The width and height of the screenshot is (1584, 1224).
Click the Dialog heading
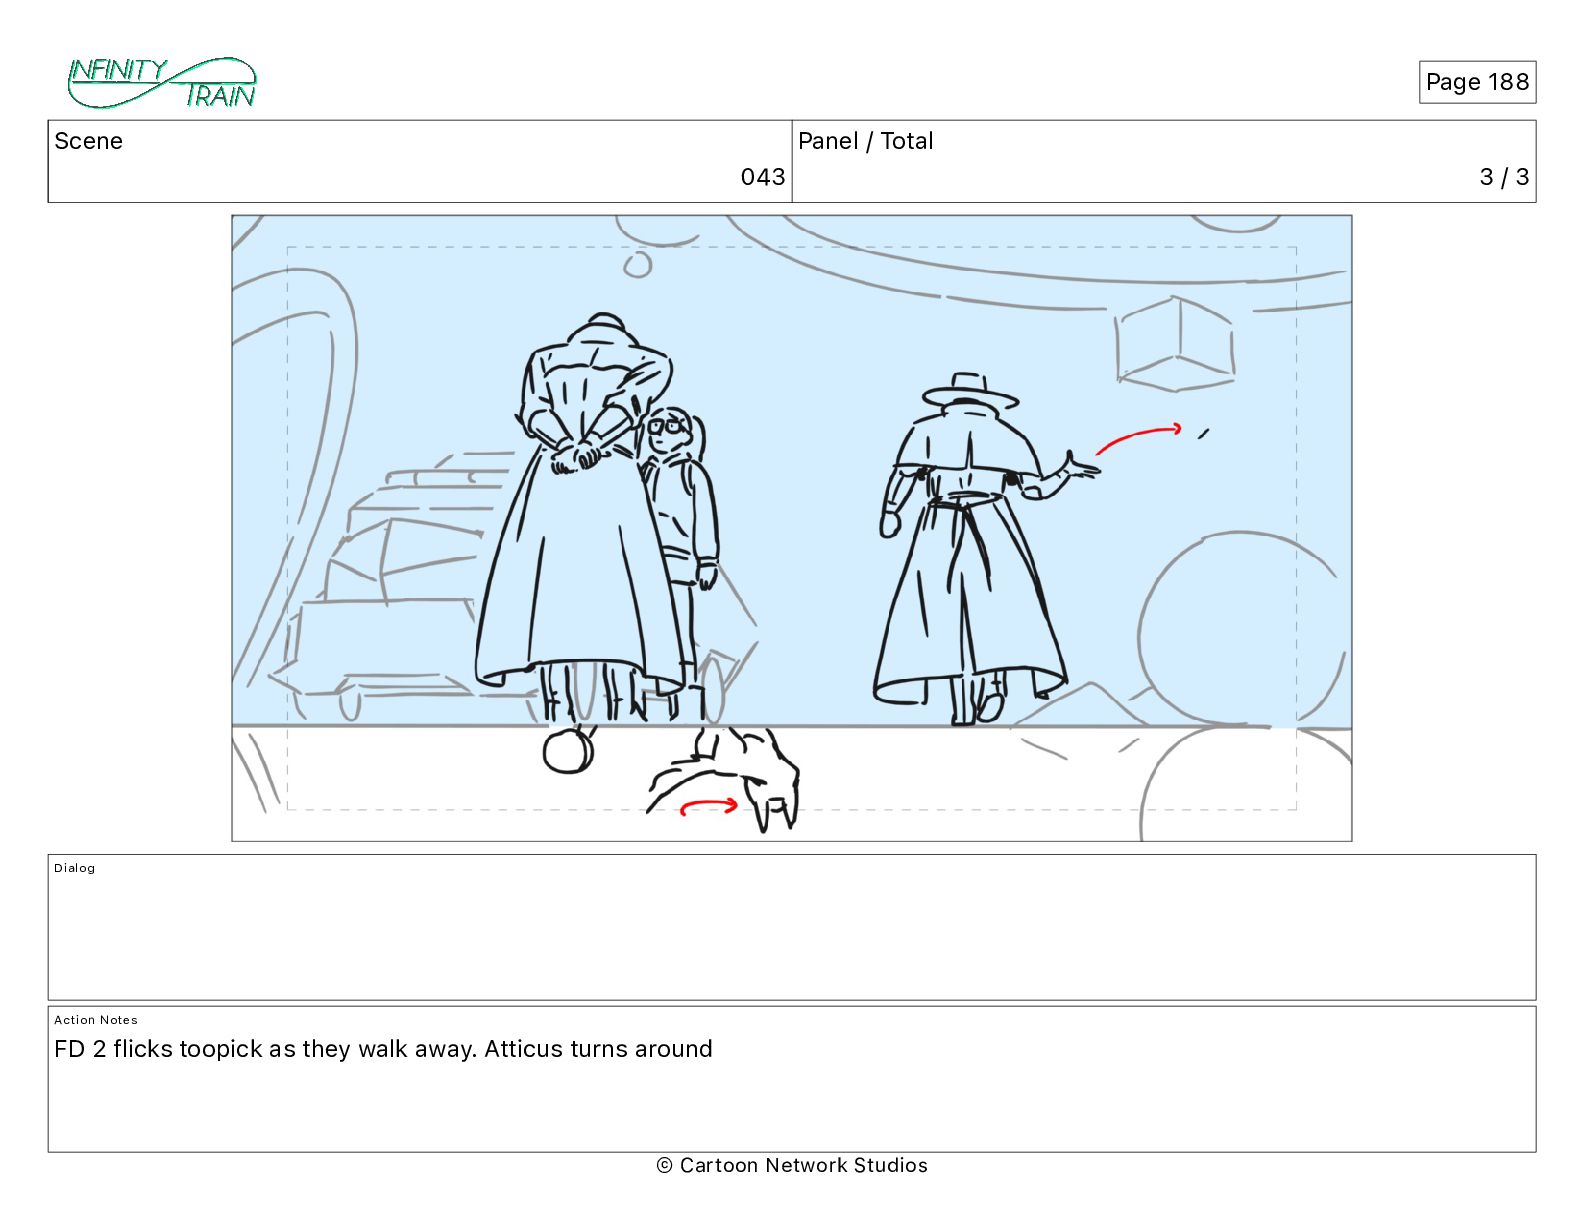(x=75, y=868)
